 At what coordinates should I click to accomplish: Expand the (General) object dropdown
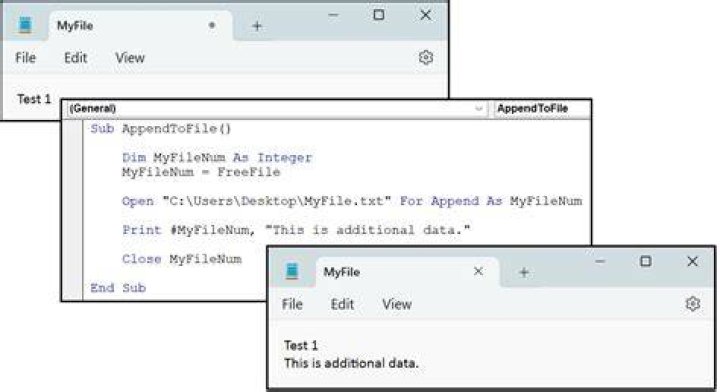tap(276, 108)
